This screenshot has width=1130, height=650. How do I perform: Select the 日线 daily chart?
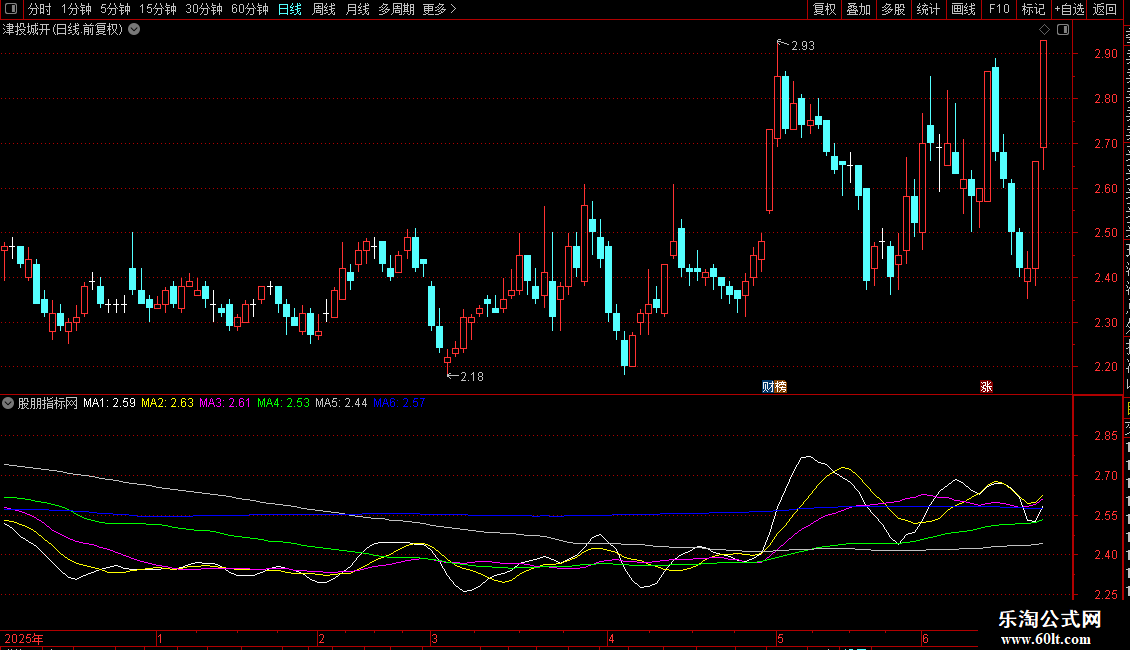tap(290, 9)
